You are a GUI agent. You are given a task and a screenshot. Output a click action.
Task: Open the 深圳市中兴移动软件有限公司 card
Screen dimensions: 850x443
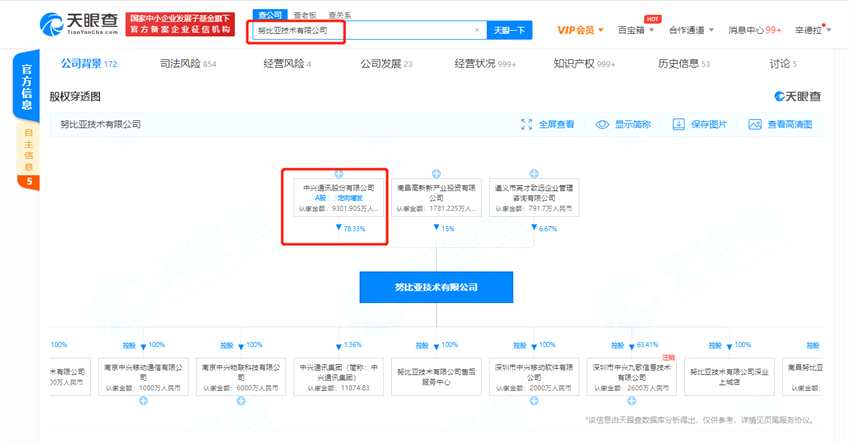534,376
